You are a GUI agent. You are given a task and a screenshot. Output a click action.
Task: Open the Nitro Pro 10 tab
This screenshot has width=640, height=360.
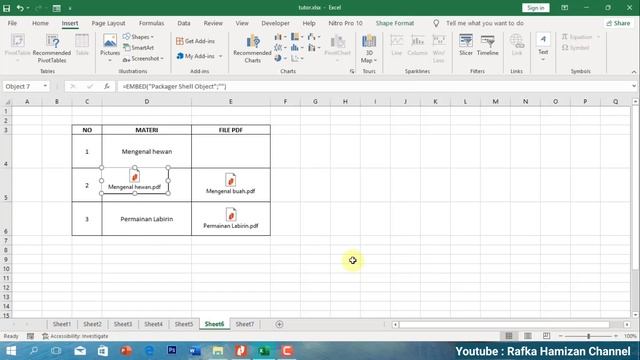tap(345, 23)
